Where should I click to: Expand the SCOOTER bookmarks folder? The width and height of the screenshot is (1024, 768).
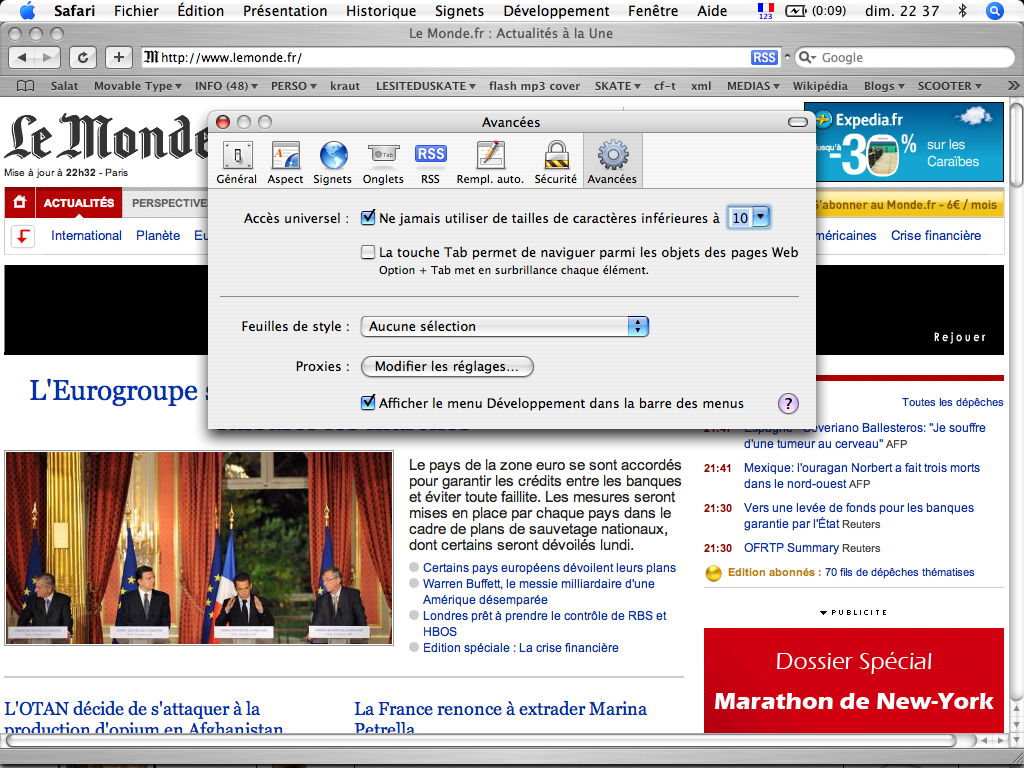pos(950,86)
